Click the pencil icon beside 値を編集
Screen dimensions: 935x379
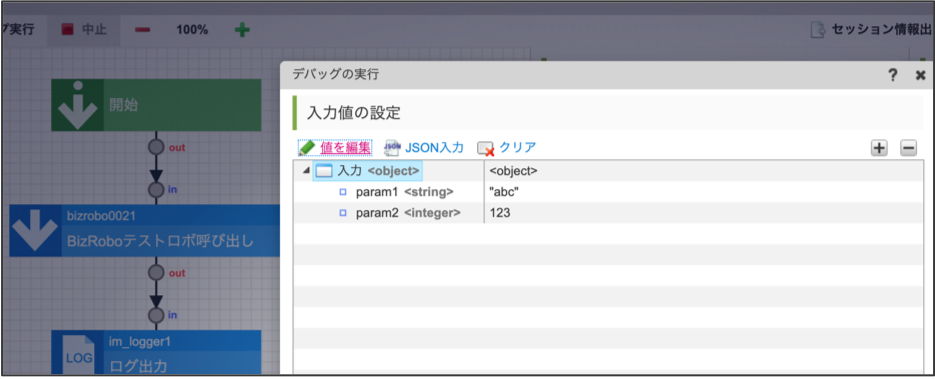click(307, 147)
